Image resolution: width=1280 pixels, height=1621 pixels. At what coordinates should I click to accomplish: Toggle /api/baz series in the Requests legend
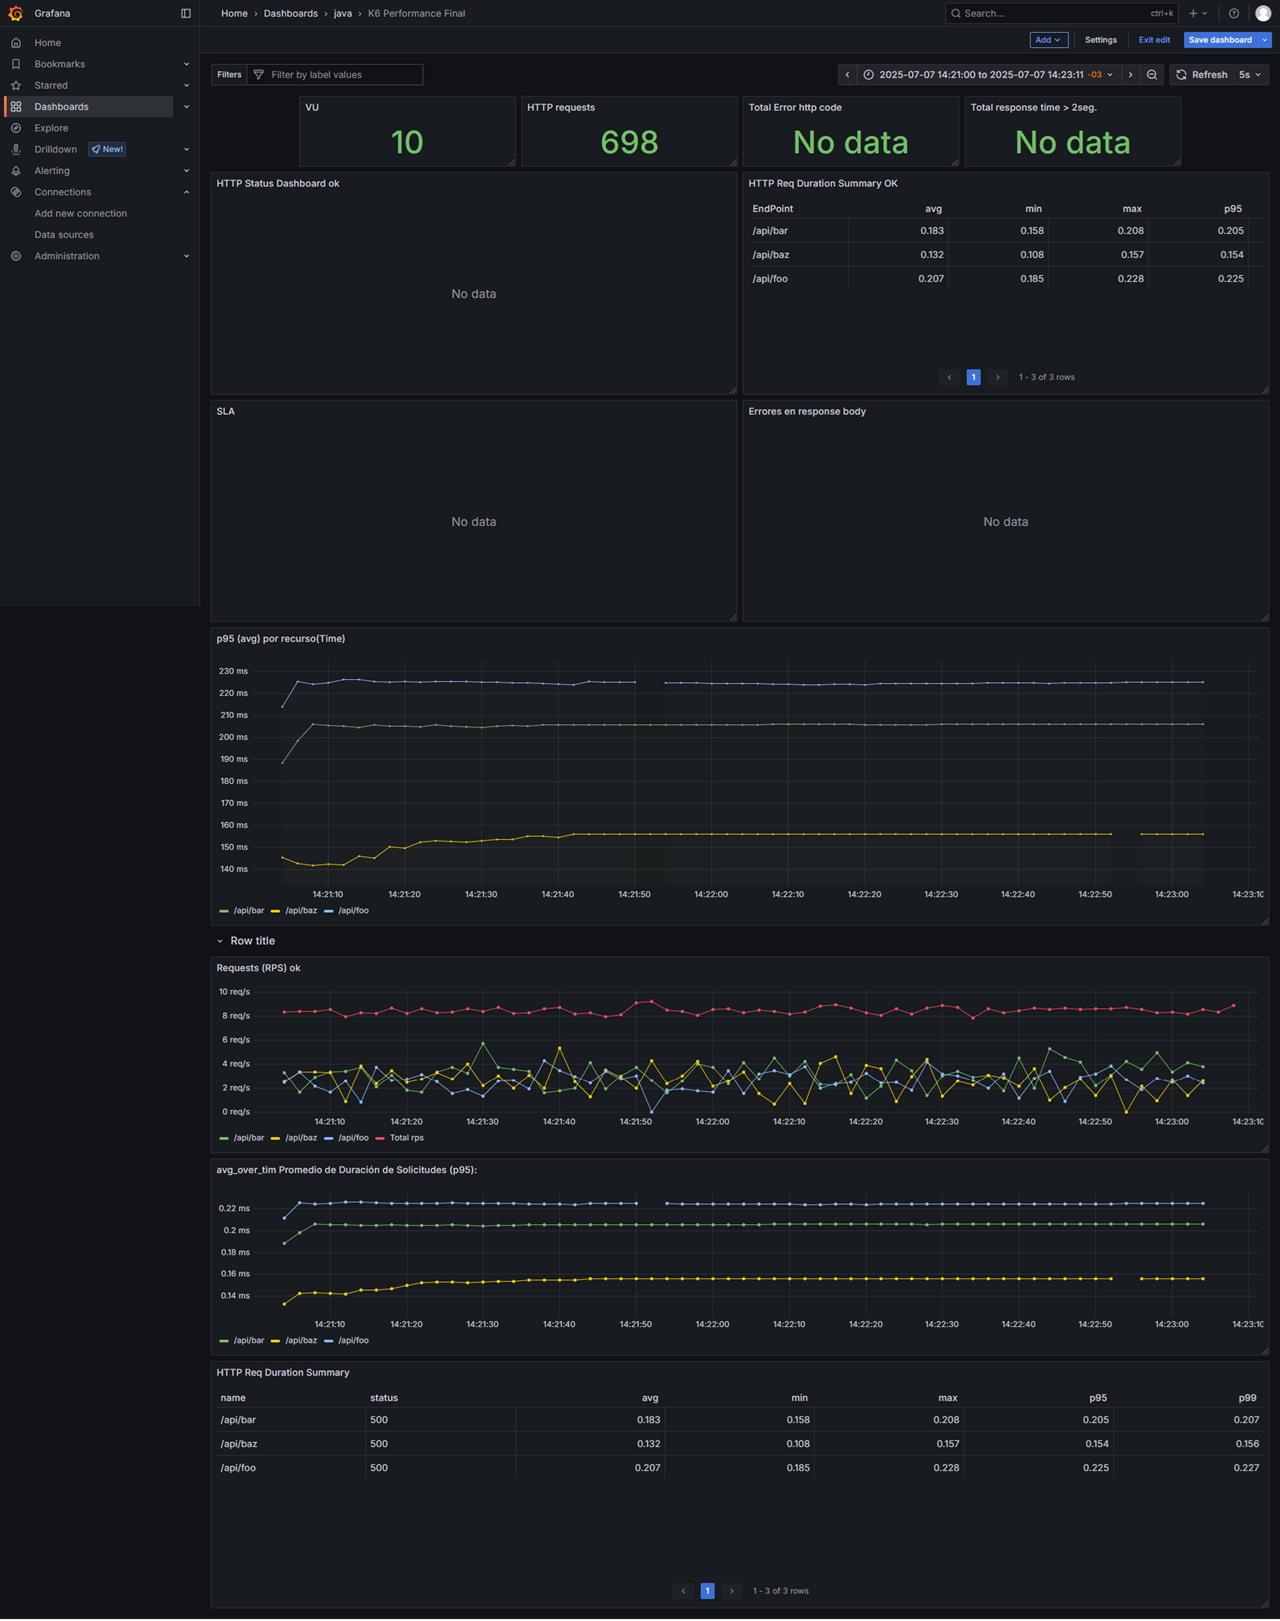coord(300,1138)
